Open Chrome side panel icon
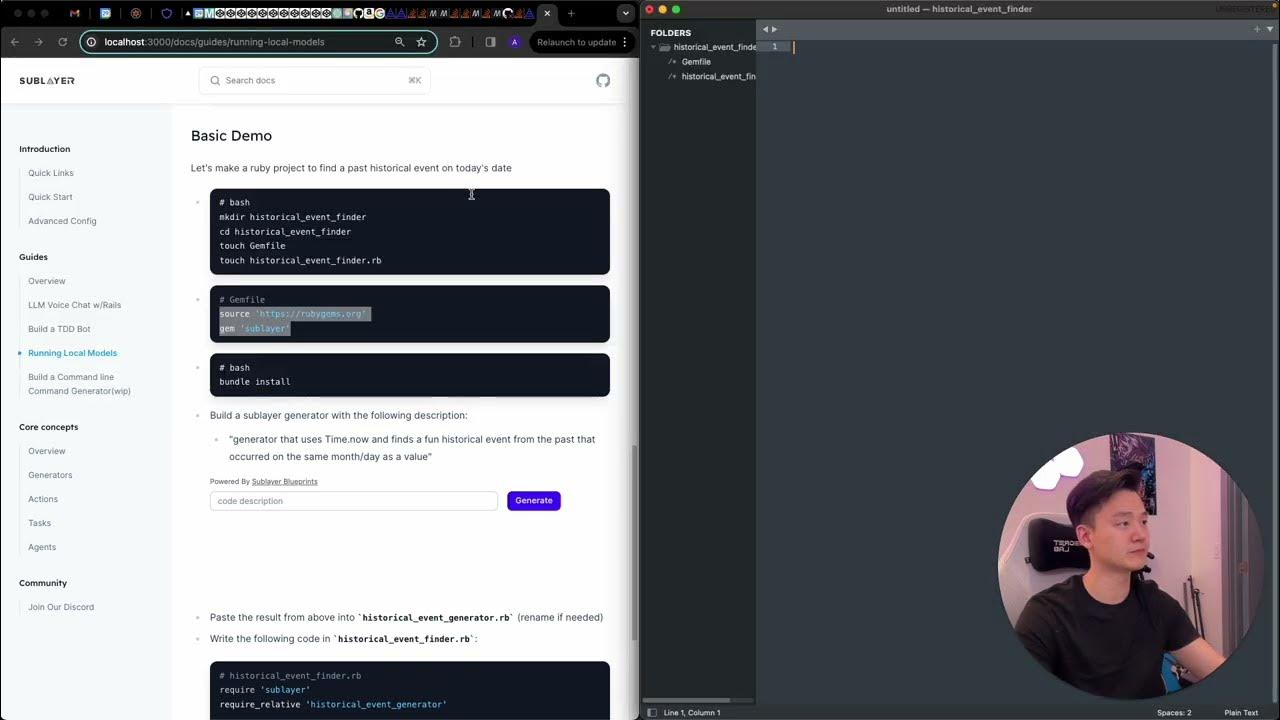Screen dimensions: 1280x720 tap(490, 42)
